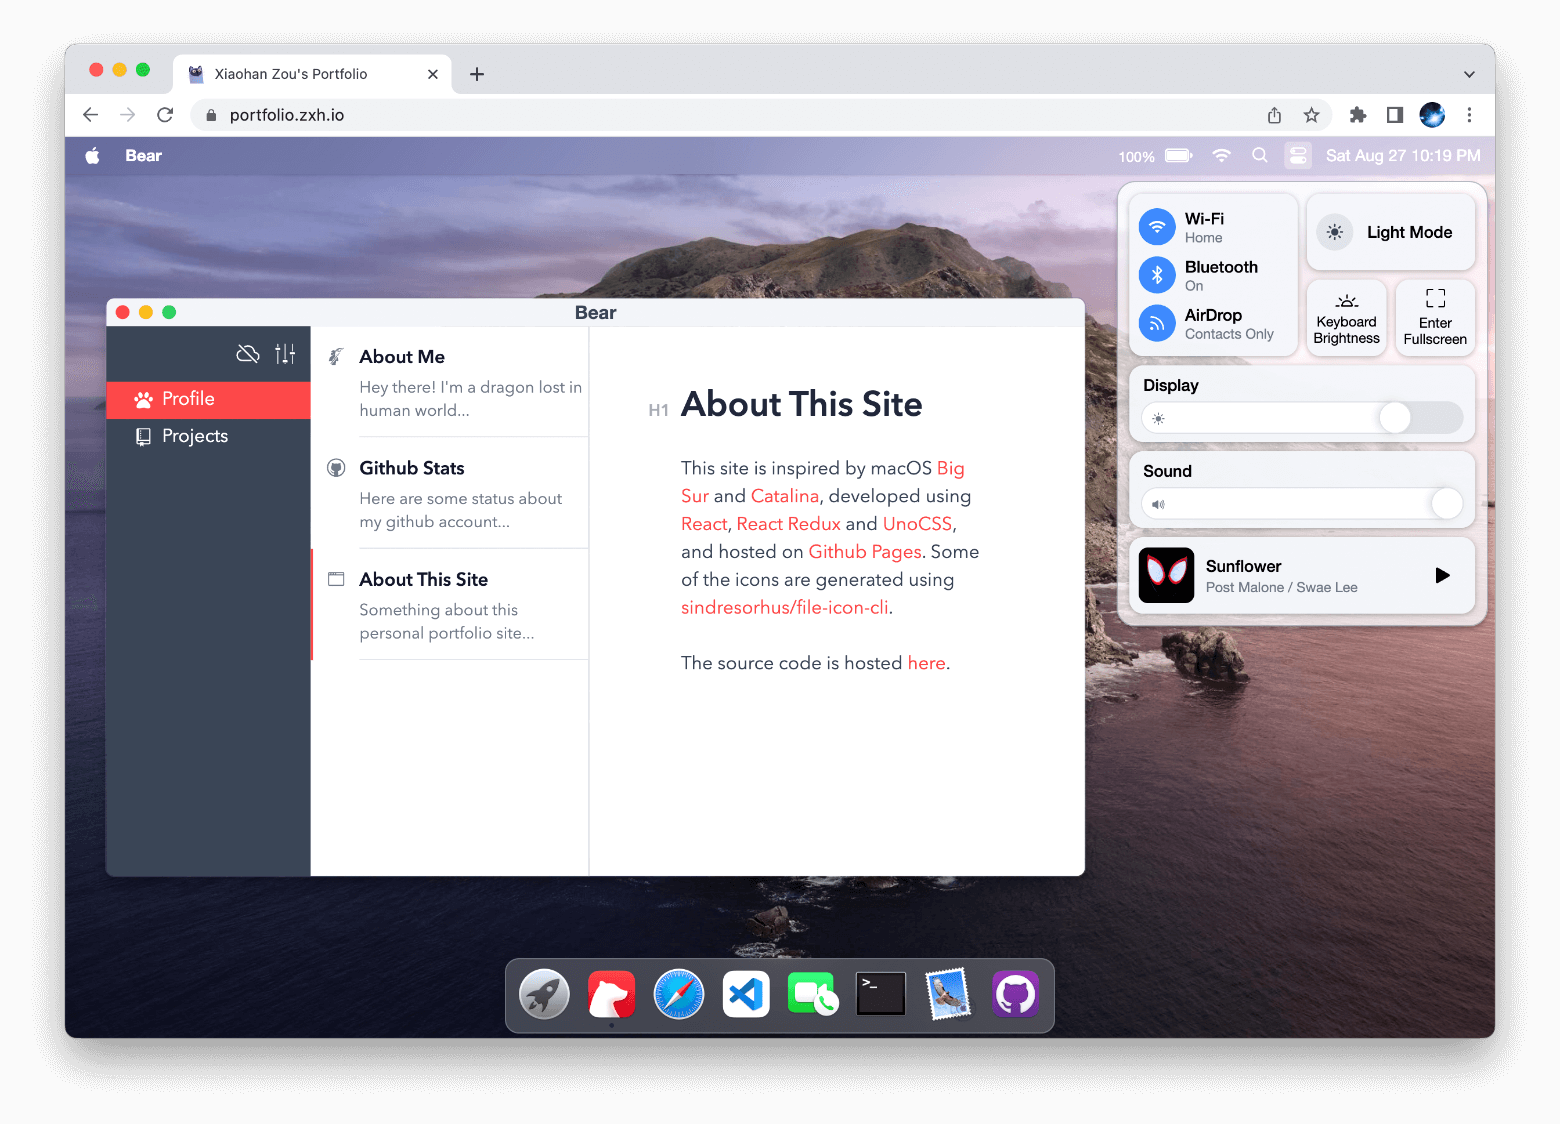The width and height of the screenshot is (1560, 1124).
Task: Reload the page
Action: pyautogui.click(x=165, y=115)
